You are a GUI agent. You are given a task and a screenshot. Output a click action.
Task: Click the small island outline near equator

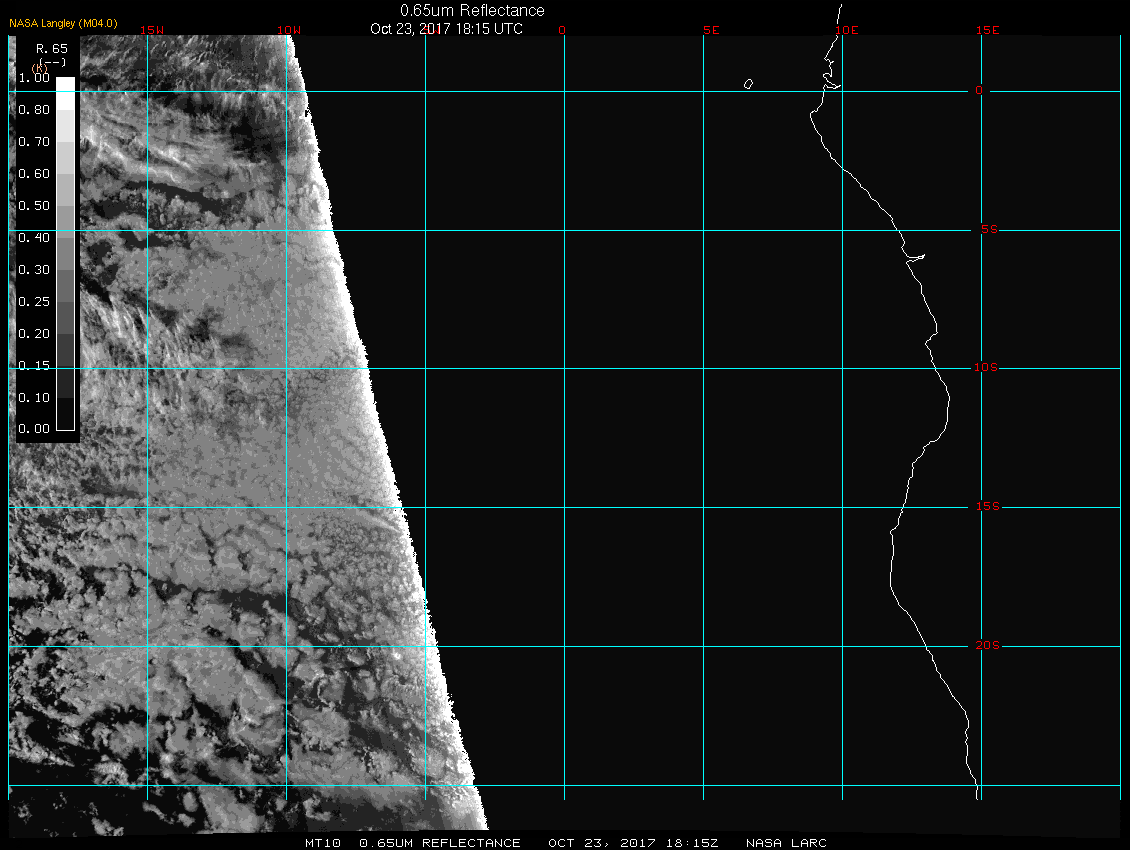[x=748, y=84]
